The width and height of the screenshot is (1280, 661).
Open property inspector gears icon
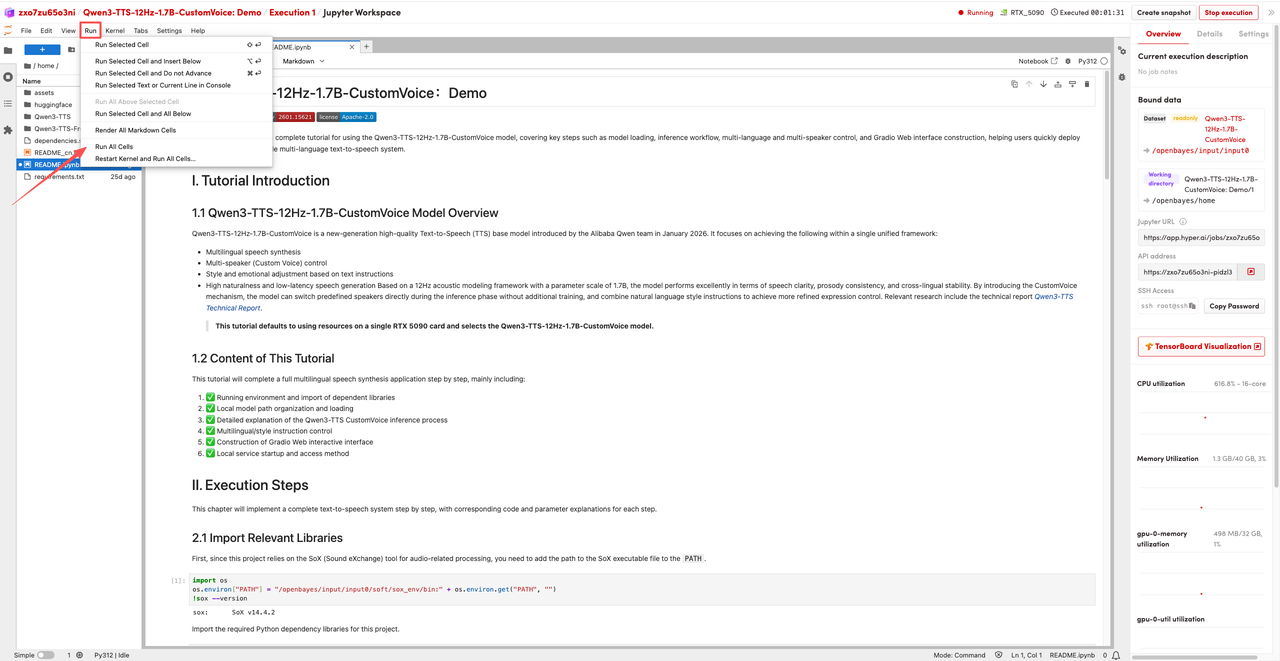(x=1122, y=51)
